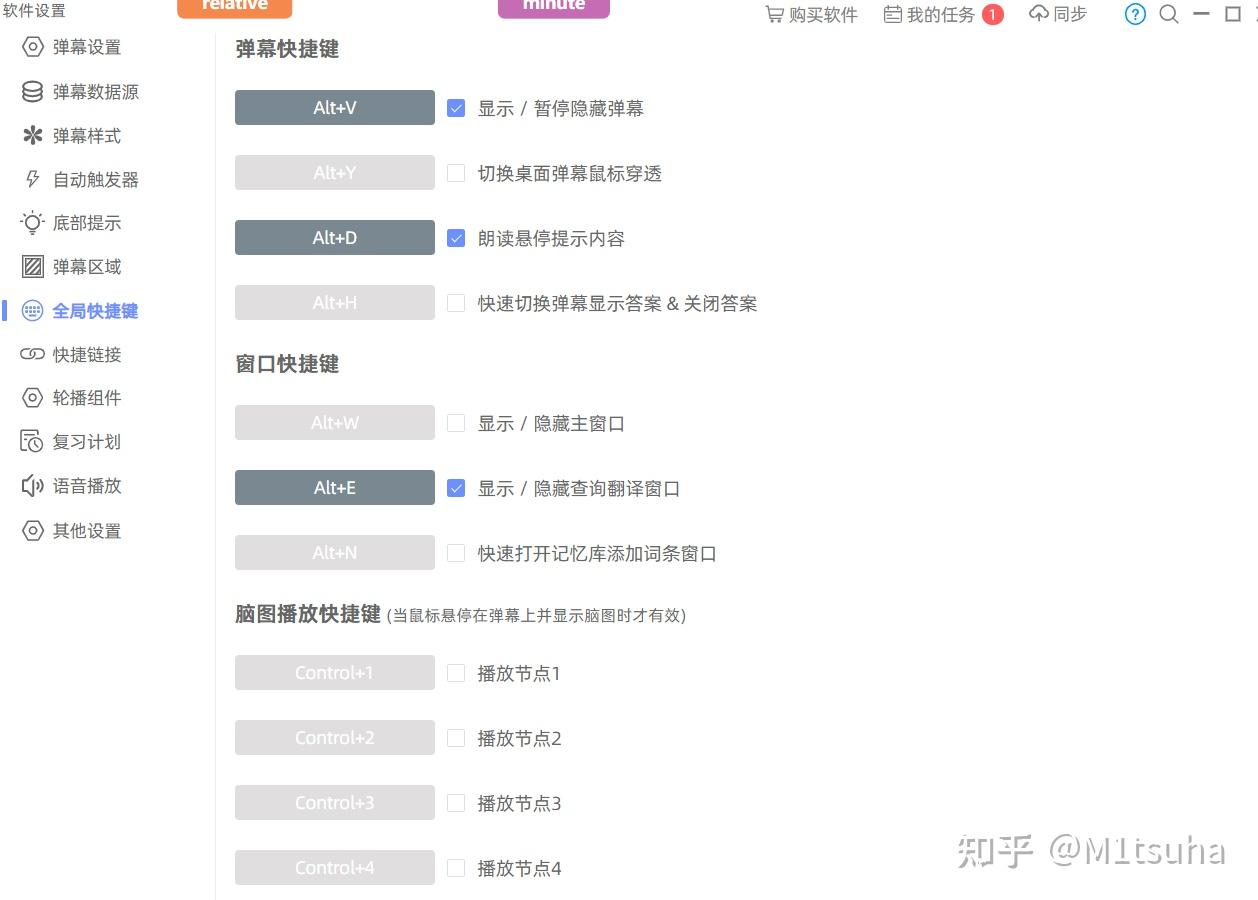This screenshot has width=1258, height=900.
Task: Click the search magnifier icon
Action: (1169, 14)
